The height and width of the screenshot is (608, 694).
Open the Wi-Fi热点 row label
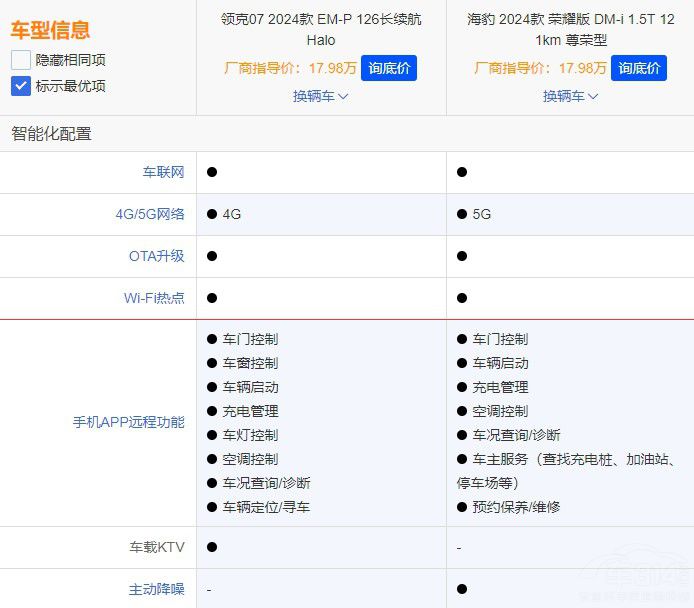click(x=154, y=298)
